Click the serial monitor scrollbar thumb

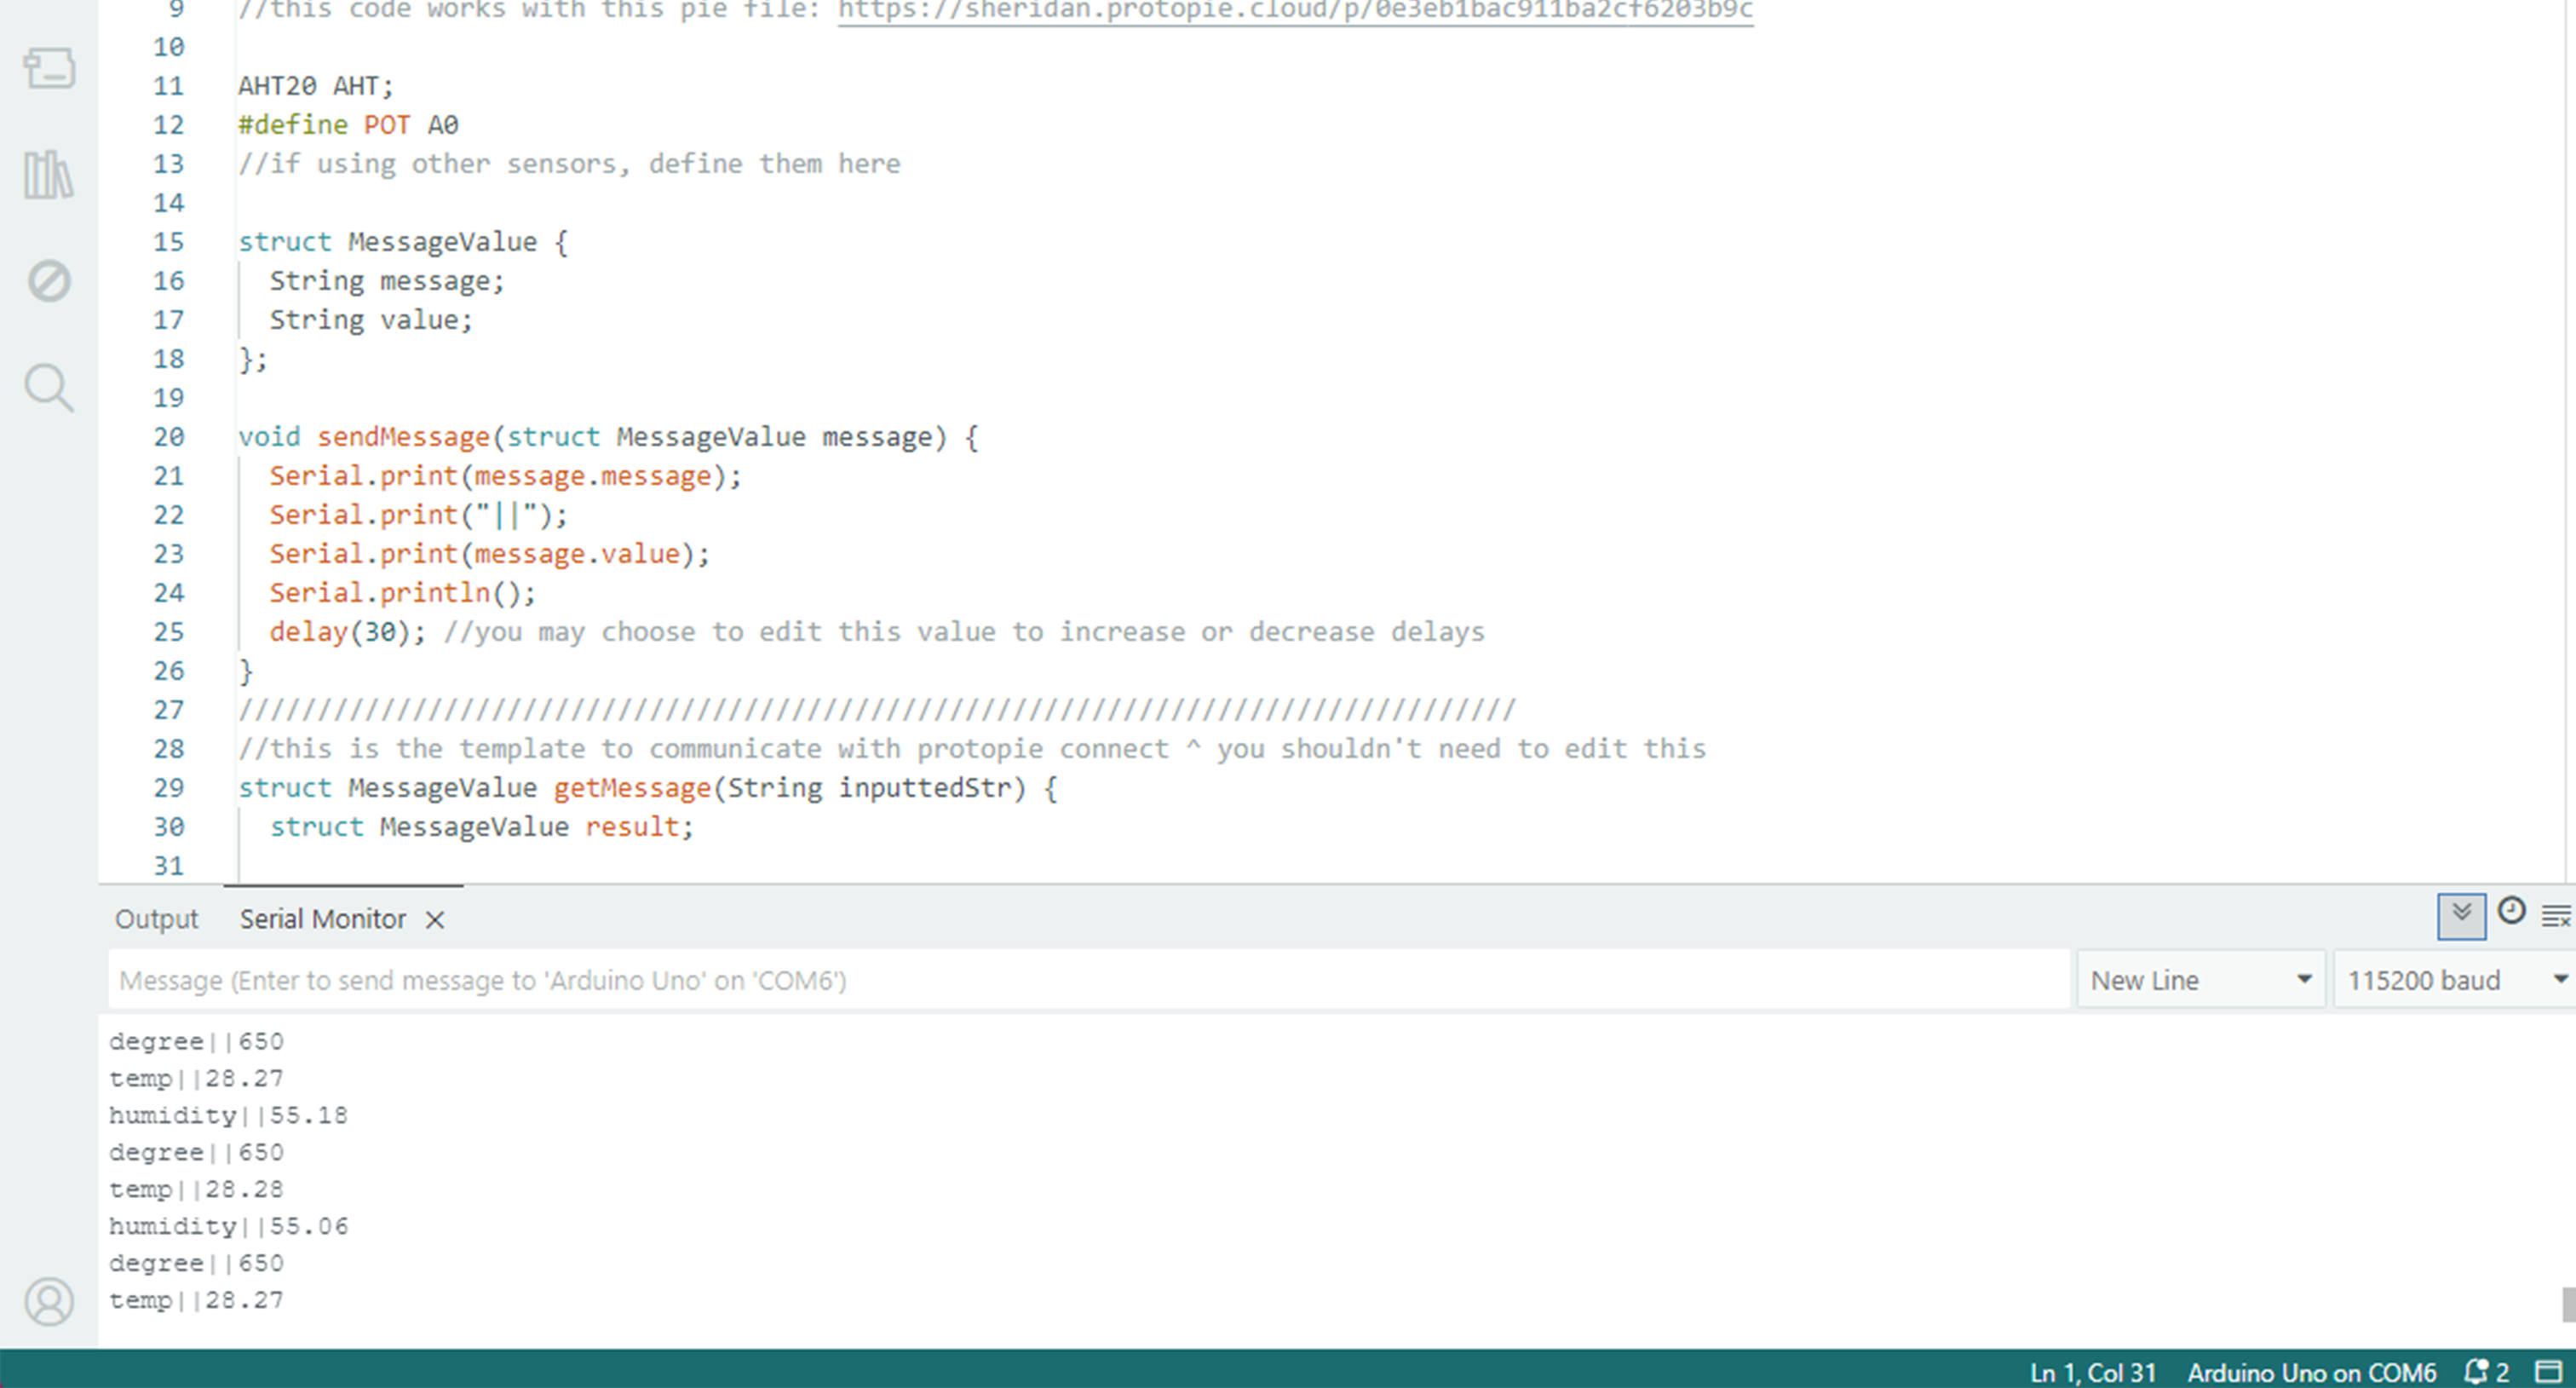2568,1304
